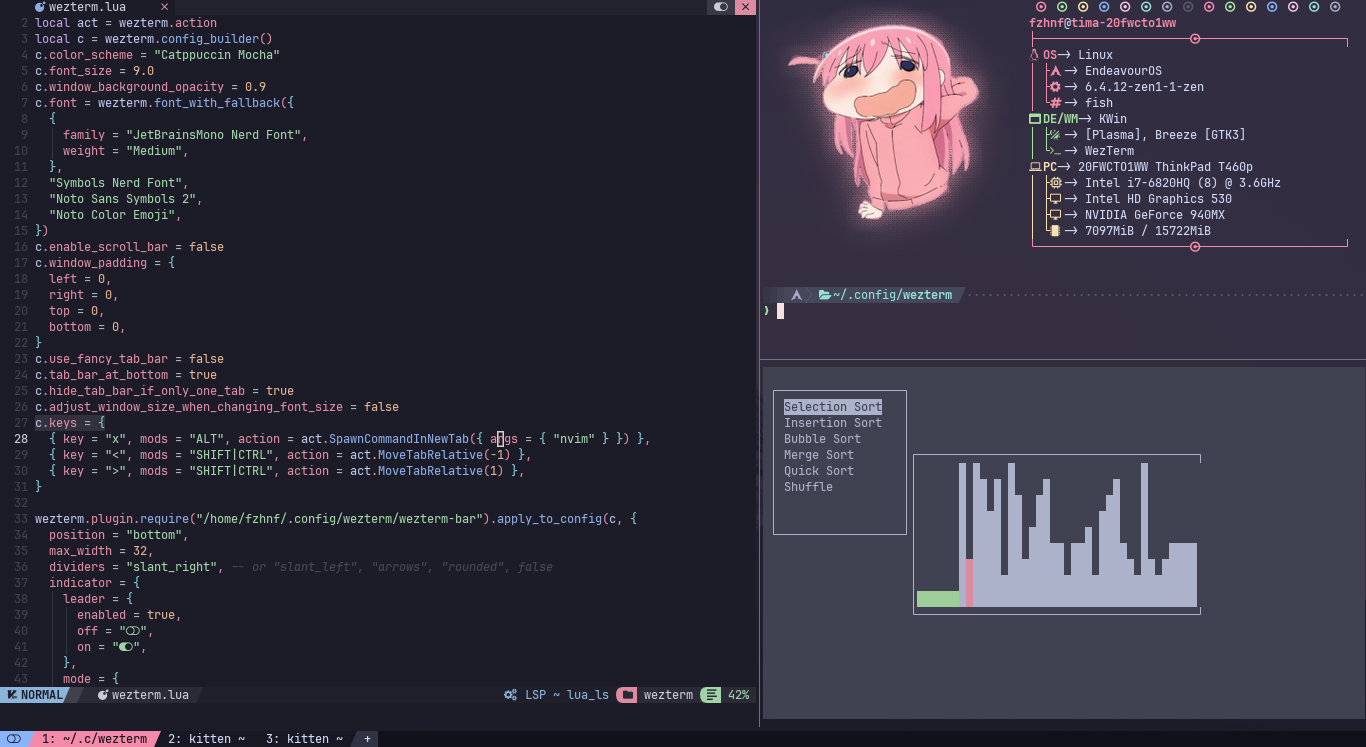1366x747 pixels.
Task: Click the laptop icon next to PC
Action: click(x=1035, y=167)
